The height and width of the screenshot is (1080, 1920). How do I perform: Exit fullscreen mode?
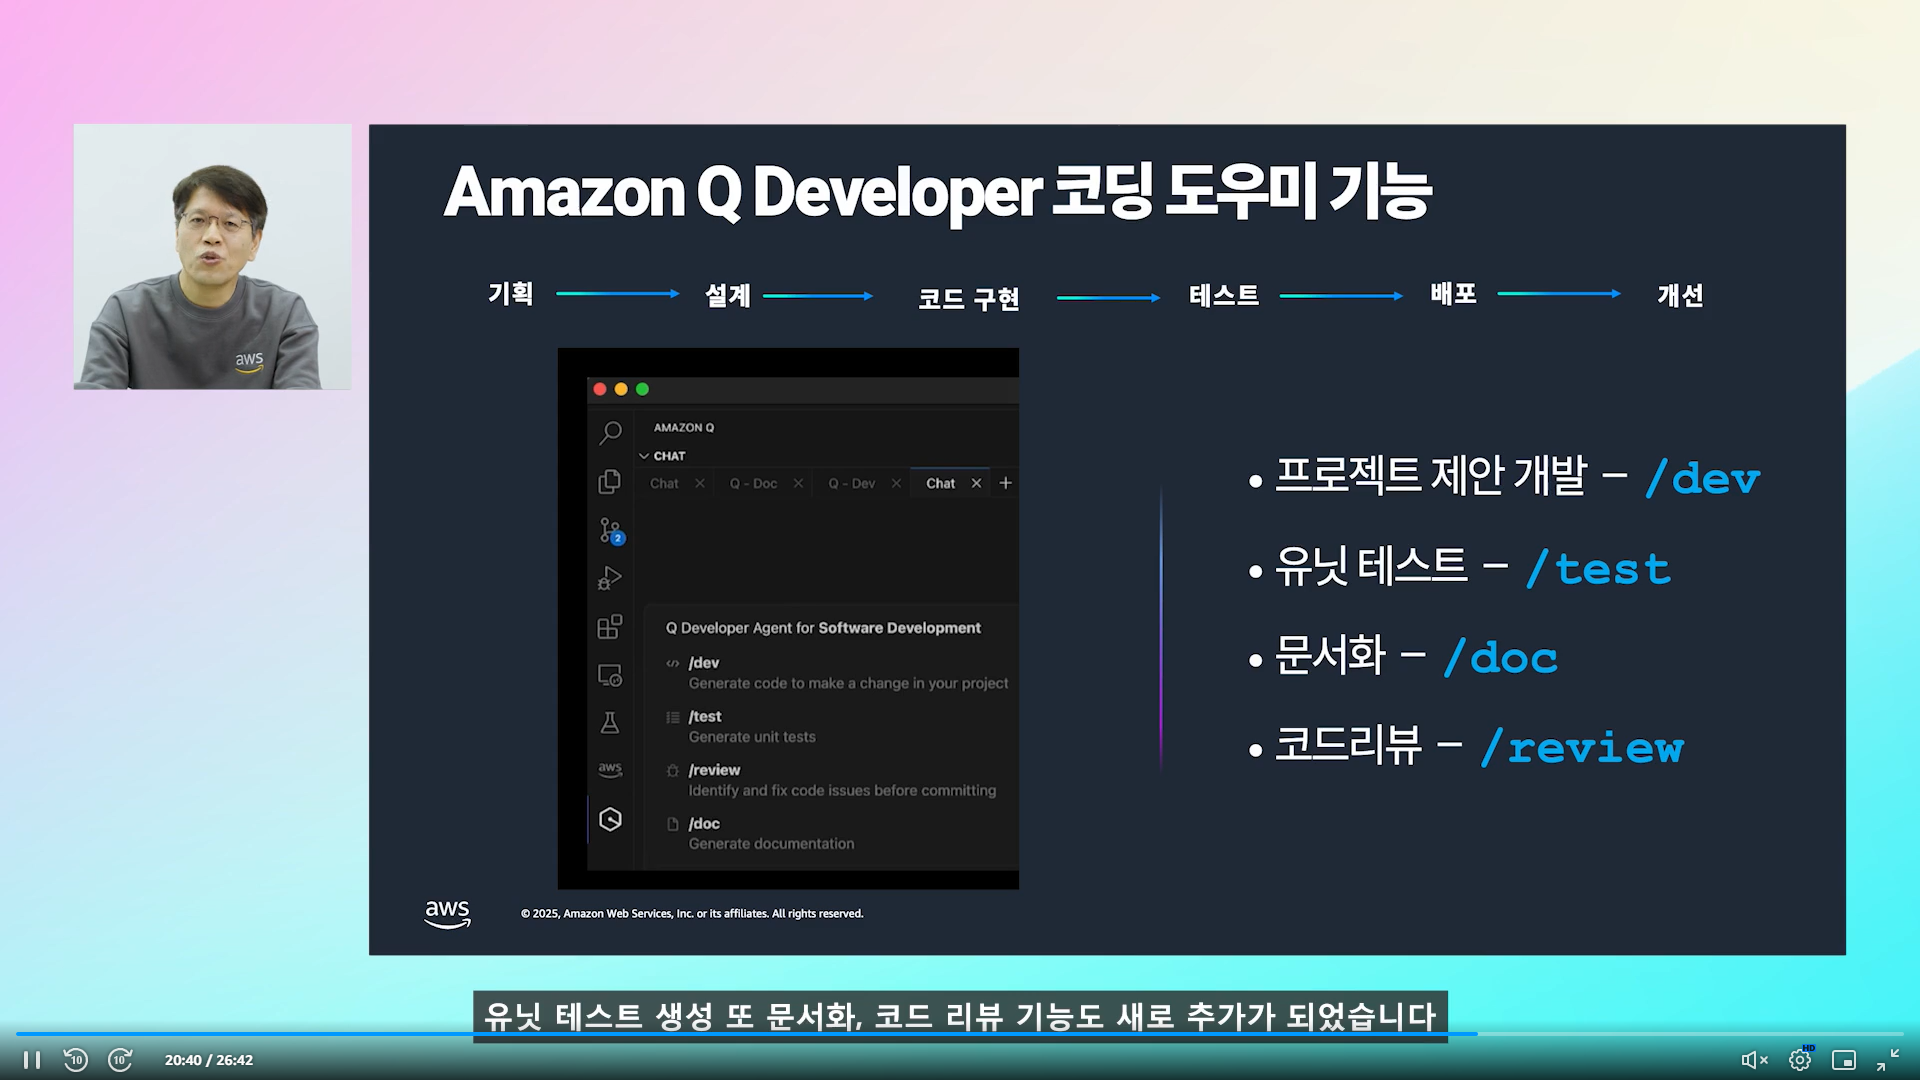(x=1888, y=1060)
